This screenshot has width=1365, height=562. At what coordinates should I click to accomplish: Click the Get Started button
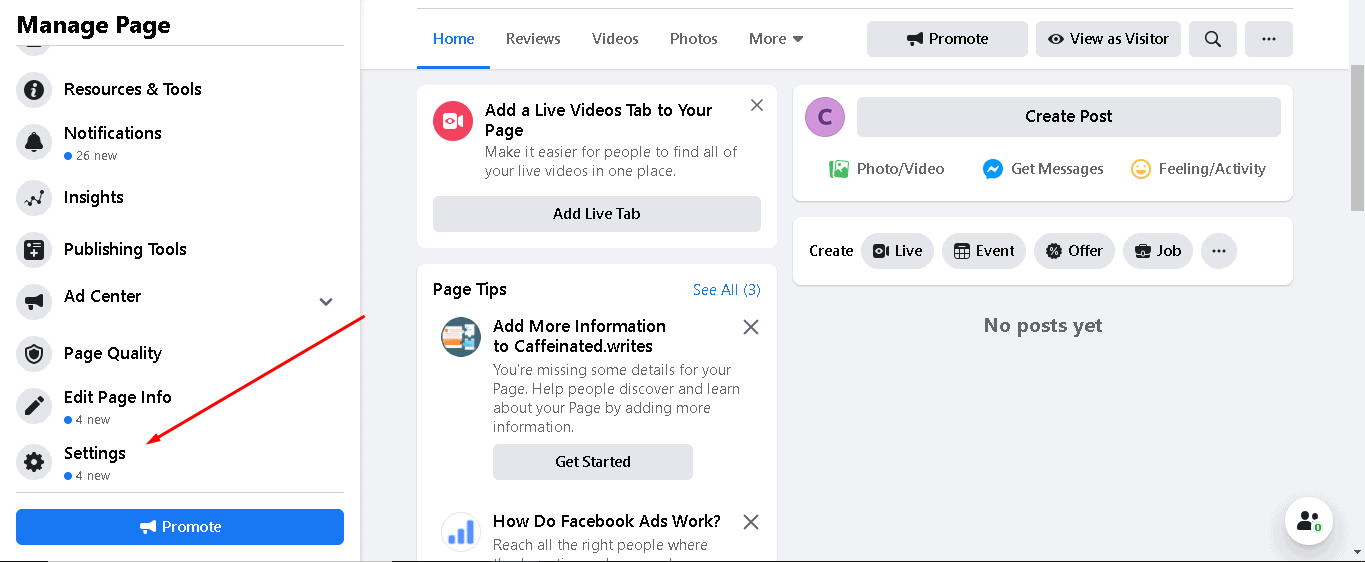tap(593, 462)
